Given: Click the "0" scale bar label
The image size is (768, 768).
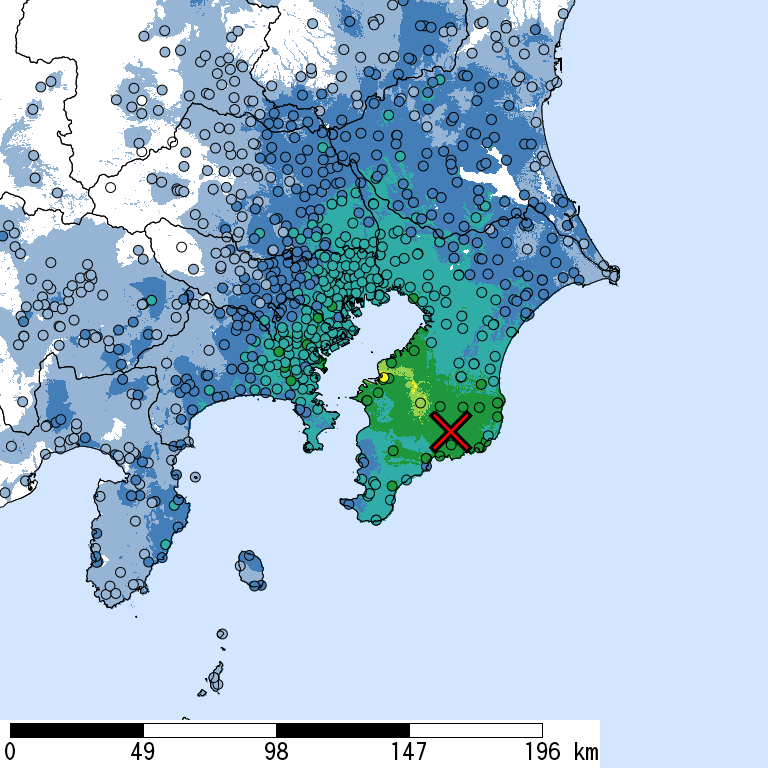Looking at the screenshot, I should [9, 751].
